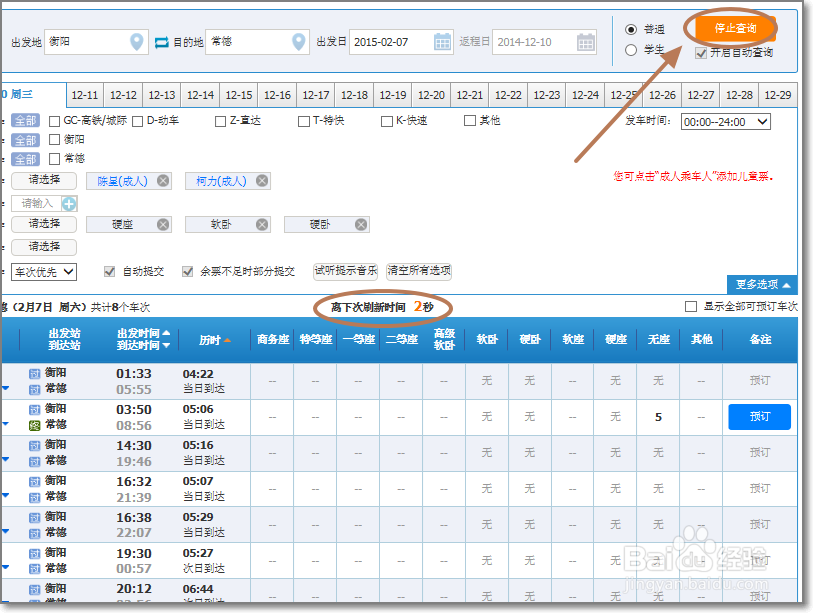Open the 车次优先 dropdown
The width and height of the screenshot is (813, 613).
[42, 270]
